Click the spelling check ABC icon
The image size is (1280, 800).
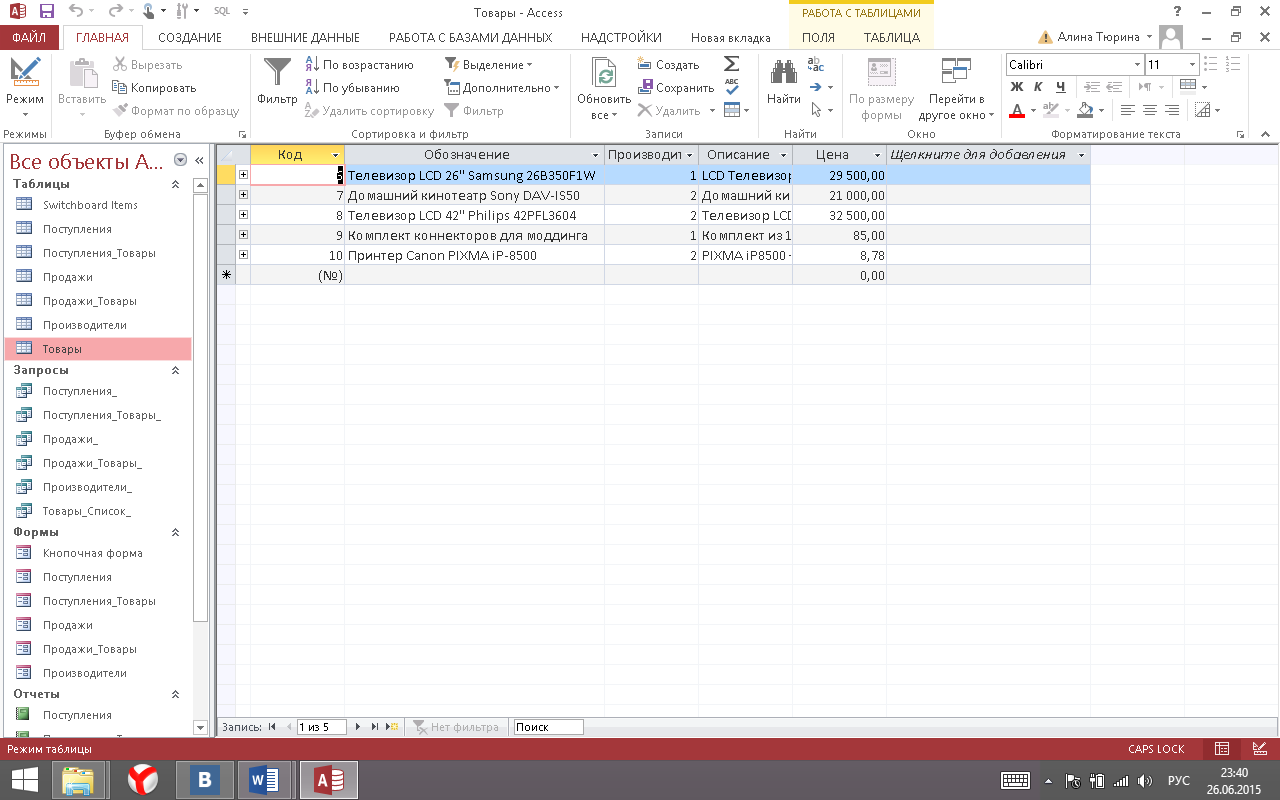(732, 87)
